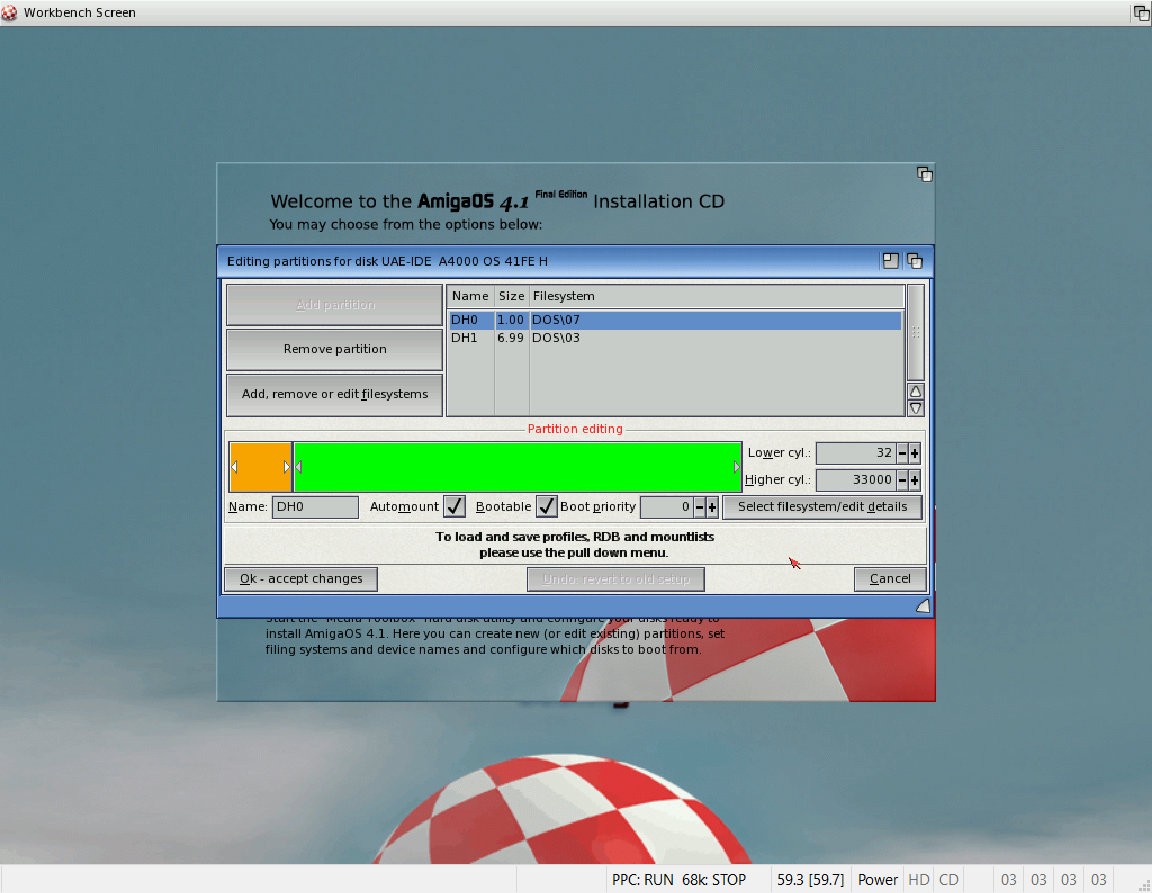The image size is (1152, 893).
Task: Click depth gadget of Editing partitions window
Action: (915, 261)
